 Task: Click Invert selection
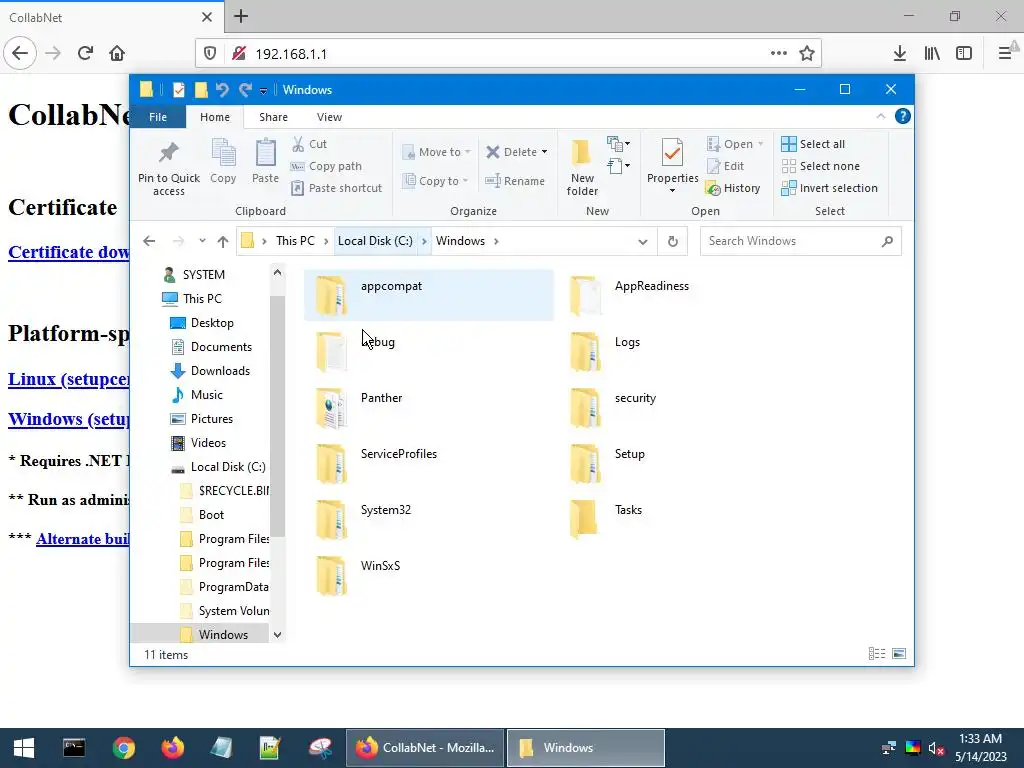pyautogui.click(x=829, y=188)
